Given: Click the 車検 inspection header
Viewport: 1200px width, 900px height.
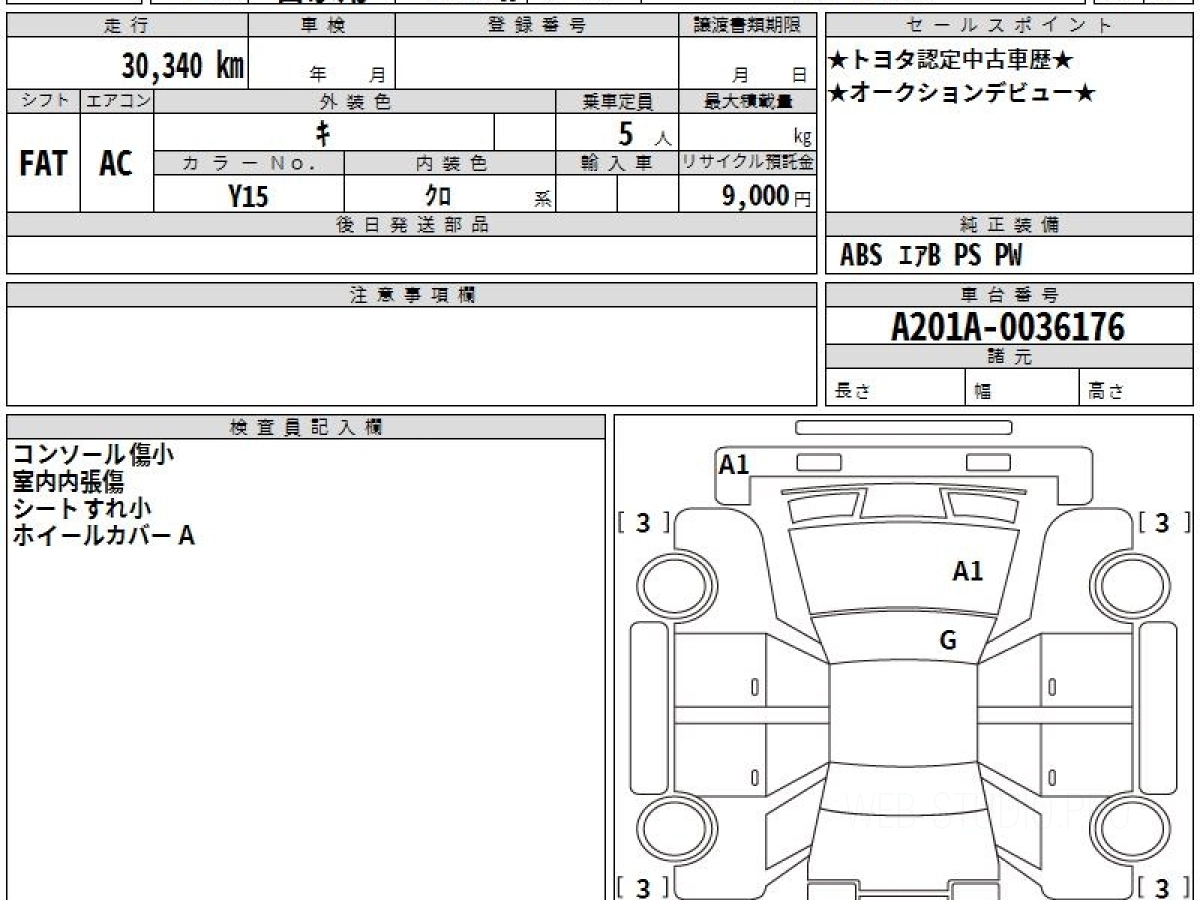Looking at the screenshot, I should coord(321,26).
